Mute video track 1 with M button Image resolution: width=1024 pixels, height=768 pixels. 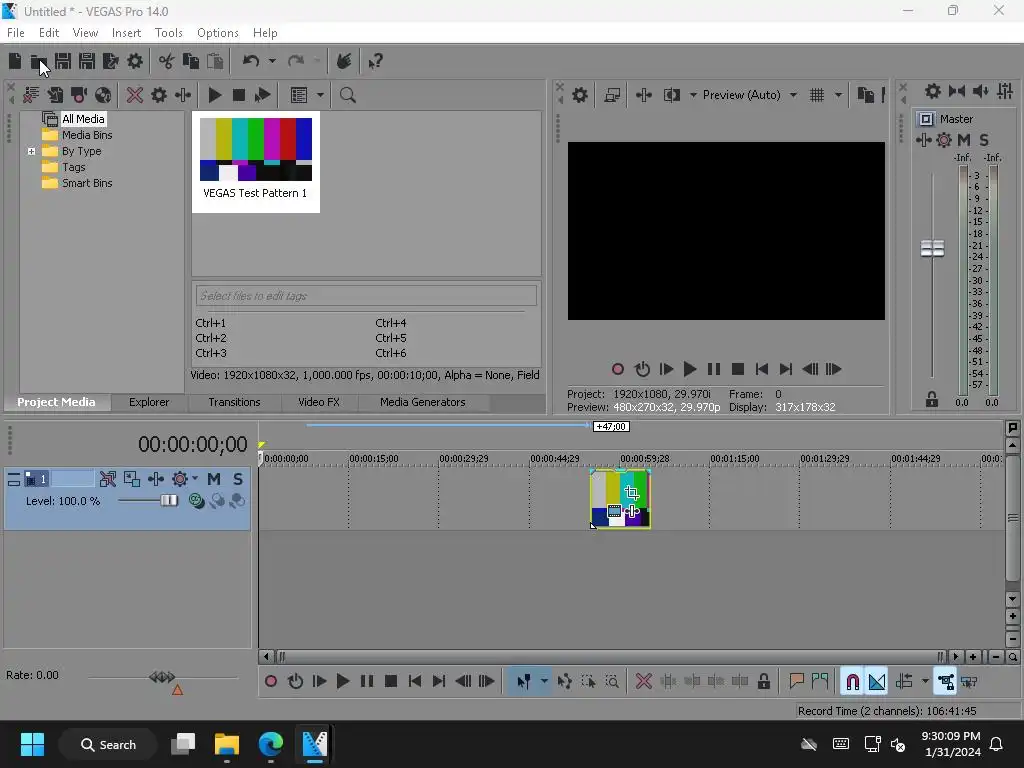tap(214, 479)
